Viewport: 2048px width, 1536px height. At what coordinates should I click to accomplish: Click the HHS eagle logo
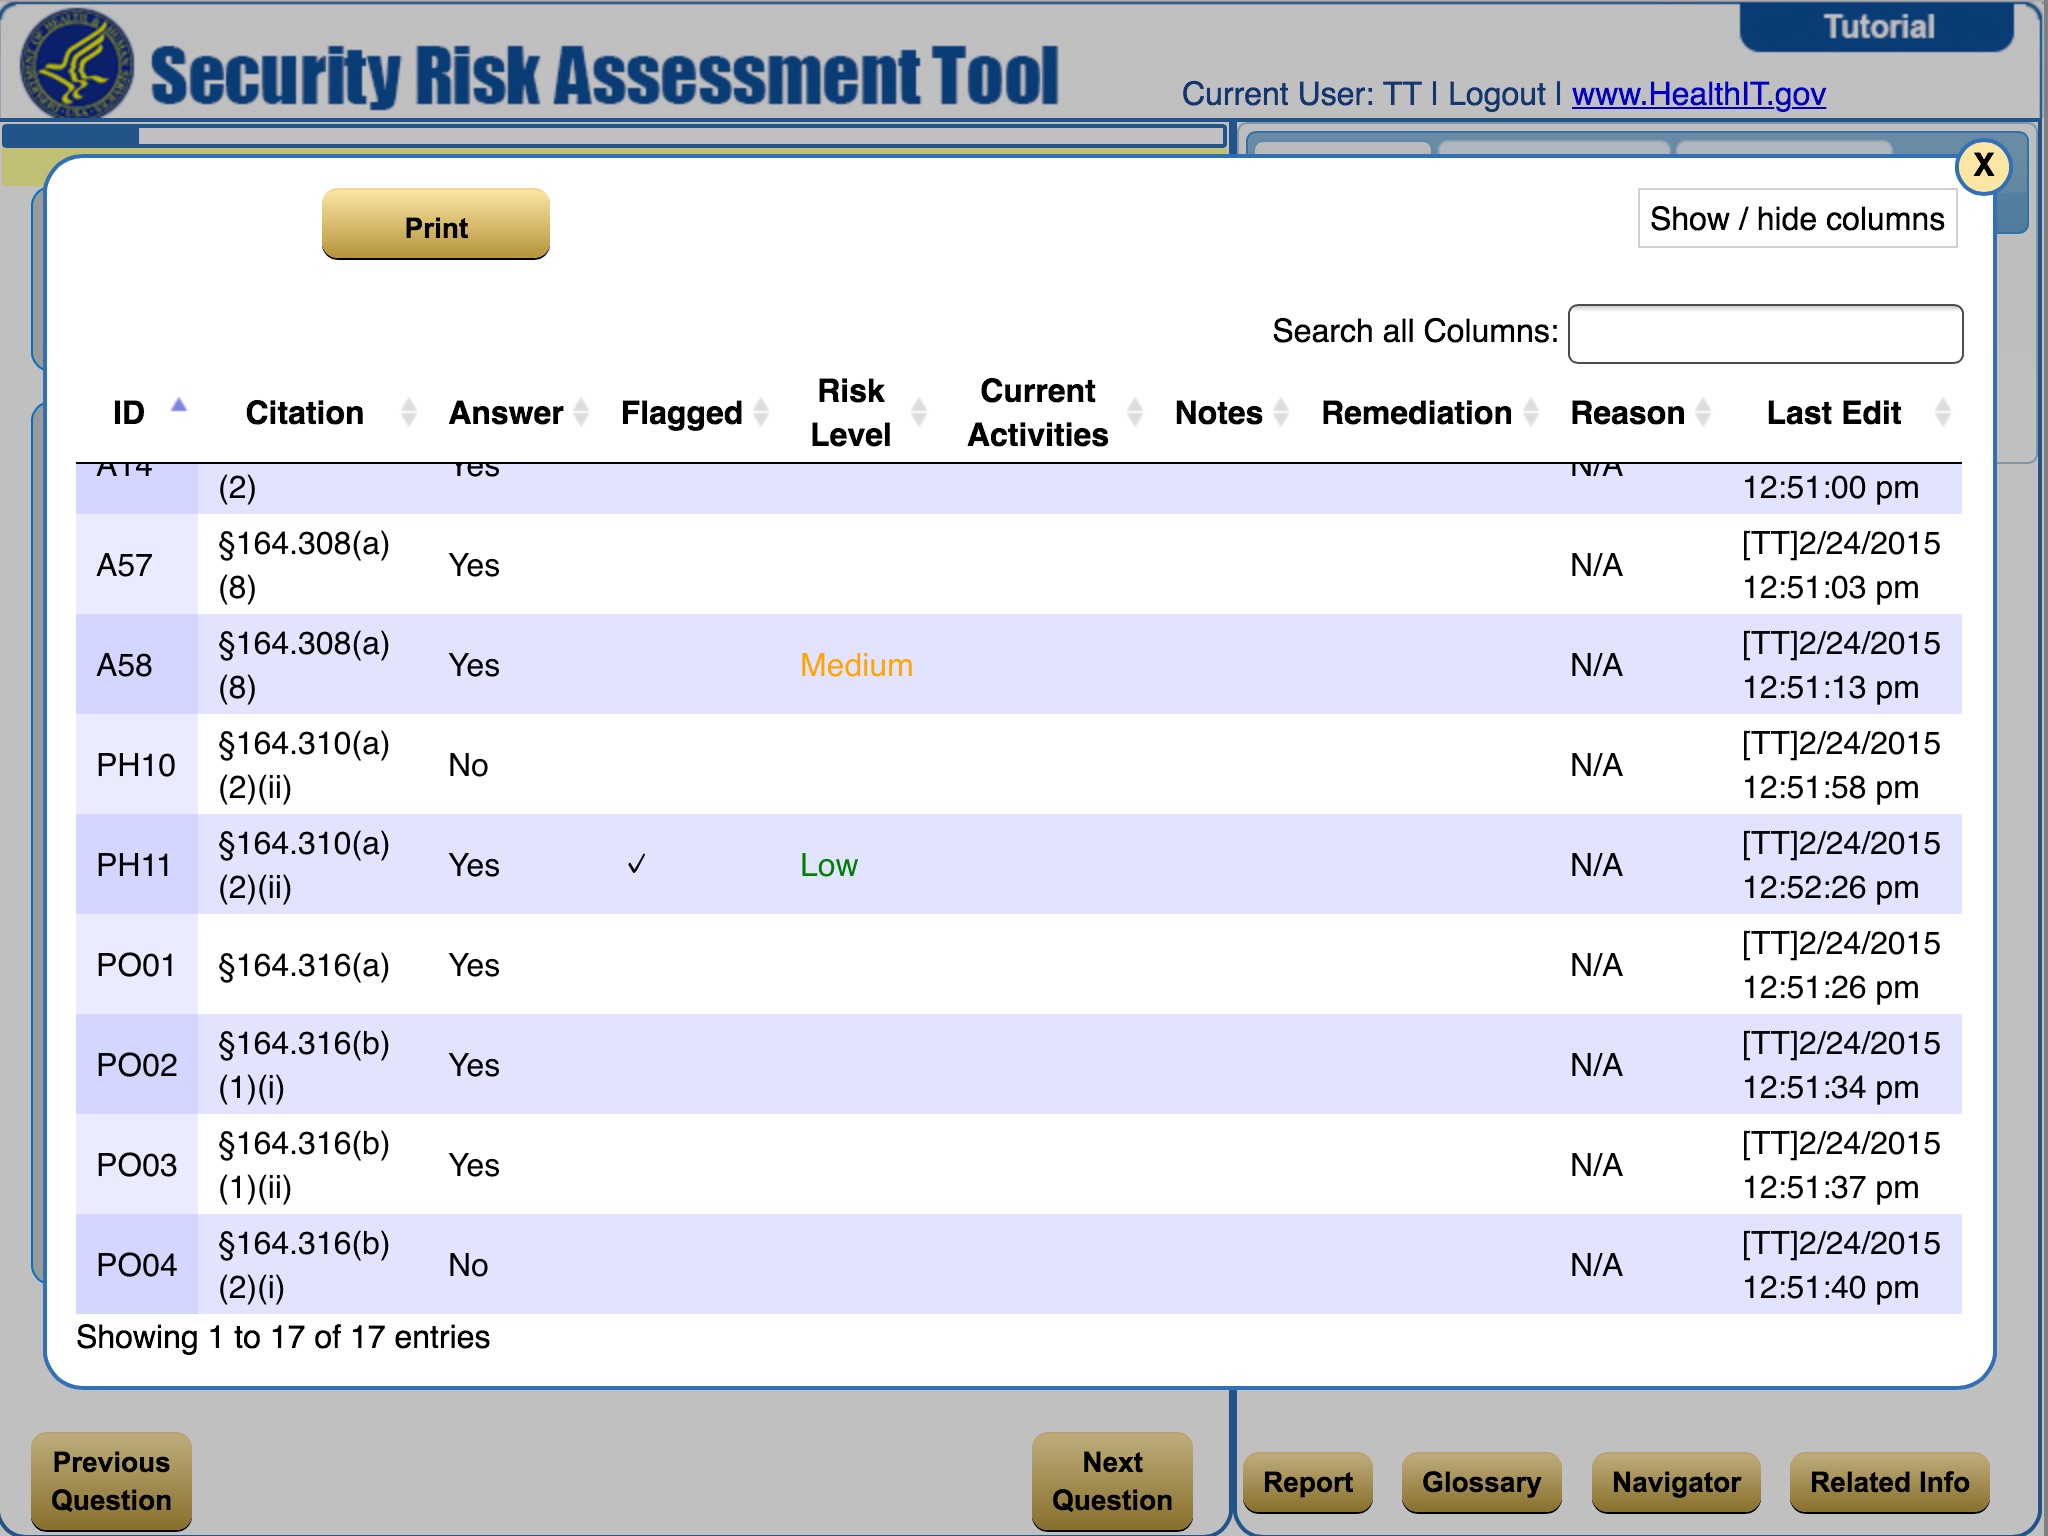click(x=75, y=62)
